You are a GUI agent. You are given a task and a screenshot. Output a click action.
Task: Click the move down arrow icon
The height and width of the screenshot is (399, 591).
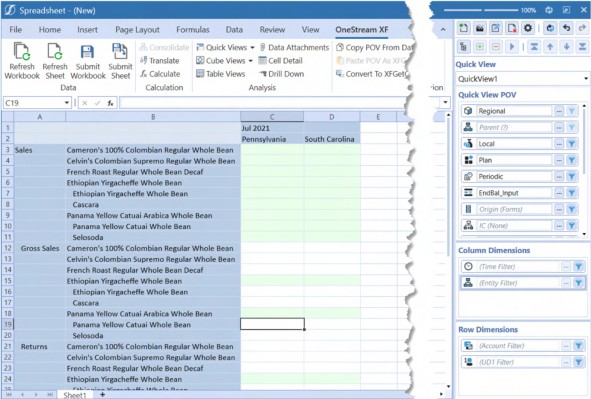(x=566, y=47)
